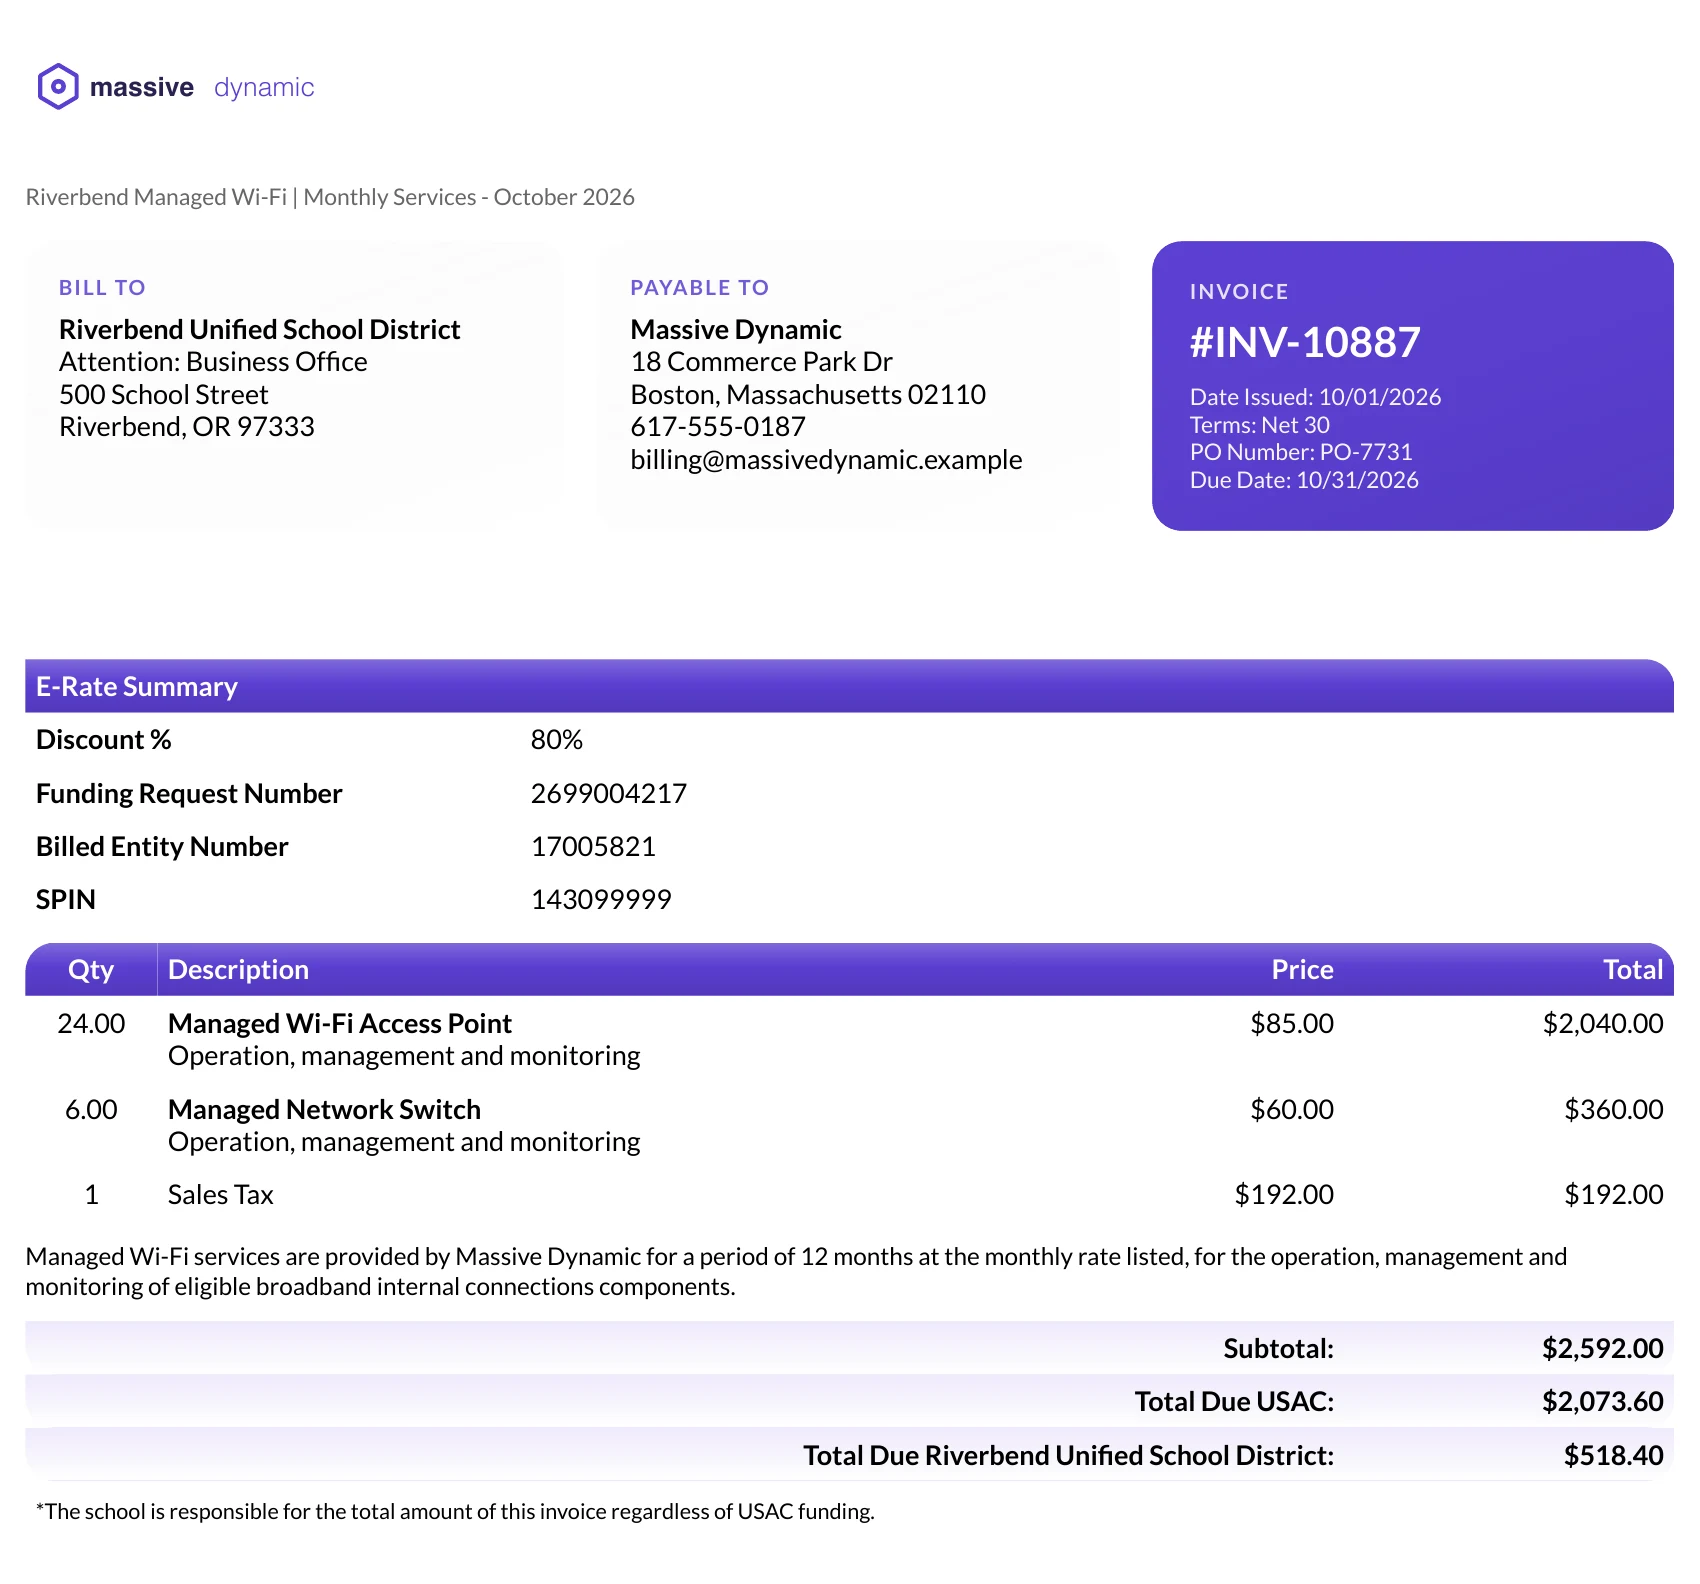Click the $85.00 unit price

coord(1292,1023)
